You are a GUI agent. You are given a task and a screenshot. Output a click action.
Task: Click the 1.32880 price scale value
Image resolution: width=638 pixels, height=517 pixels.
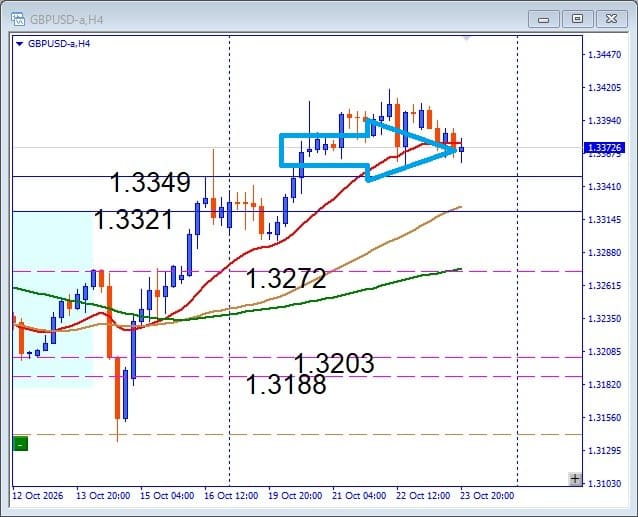coord(605,253)
